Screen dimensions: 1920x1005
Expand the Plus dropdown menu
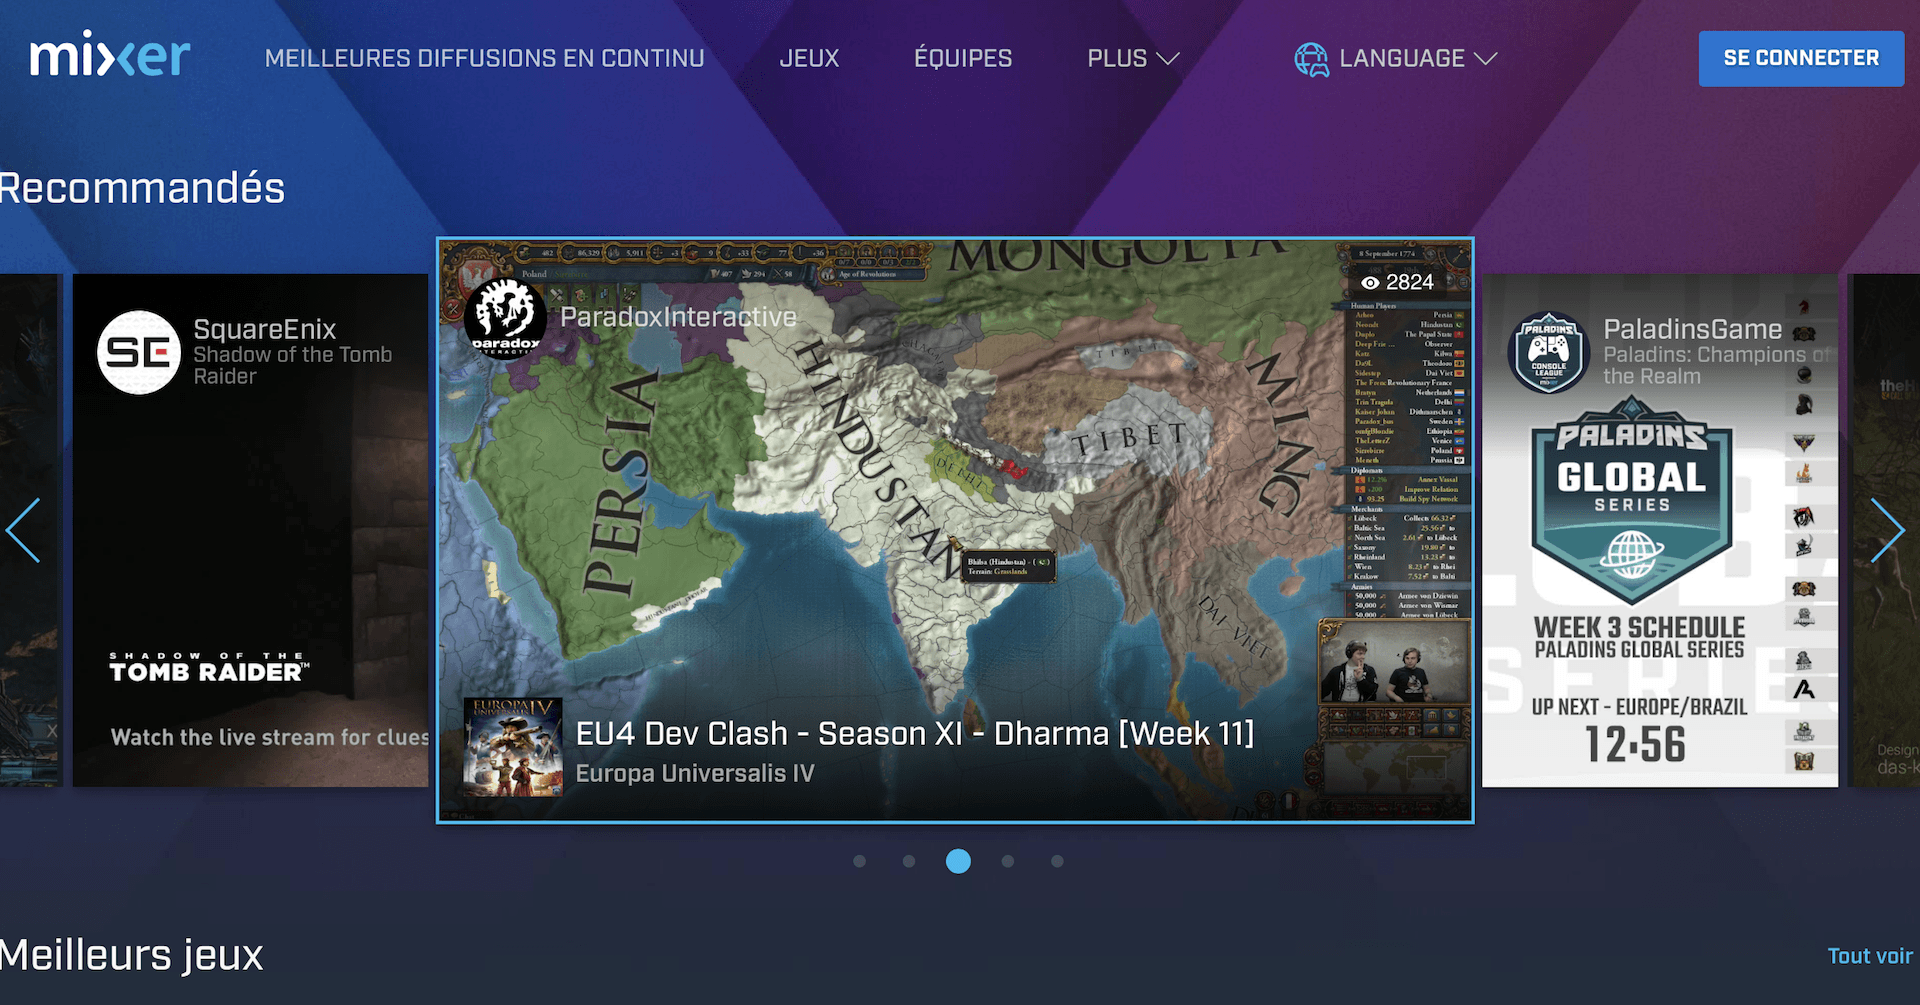click(1133, 58)
